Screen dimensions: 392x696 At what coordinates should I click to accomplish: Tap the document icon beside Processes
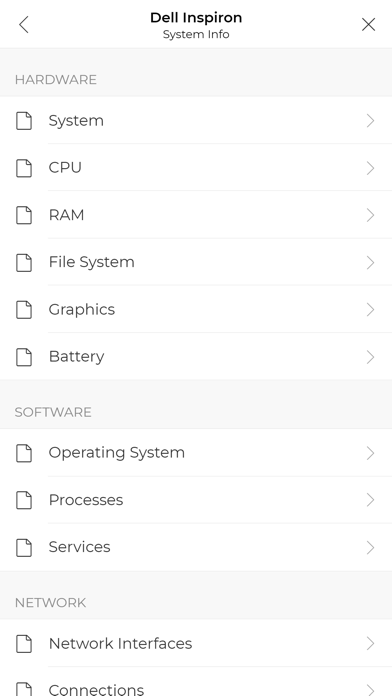pos(24,500)
